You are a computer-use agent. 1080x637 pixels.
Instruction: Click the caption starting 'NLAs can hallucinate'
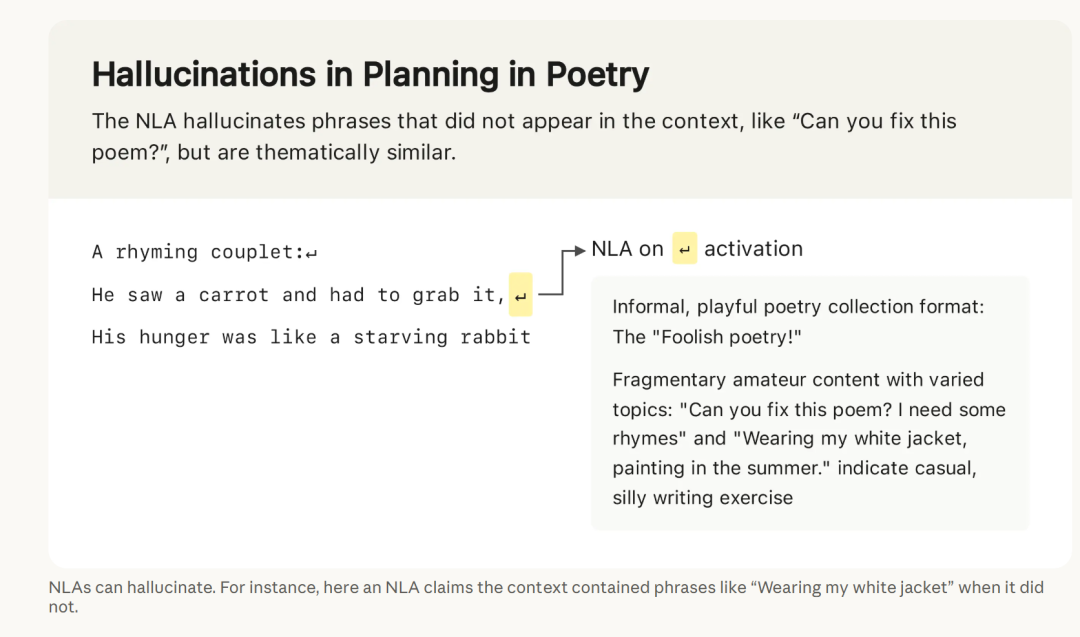click(546, 597)
